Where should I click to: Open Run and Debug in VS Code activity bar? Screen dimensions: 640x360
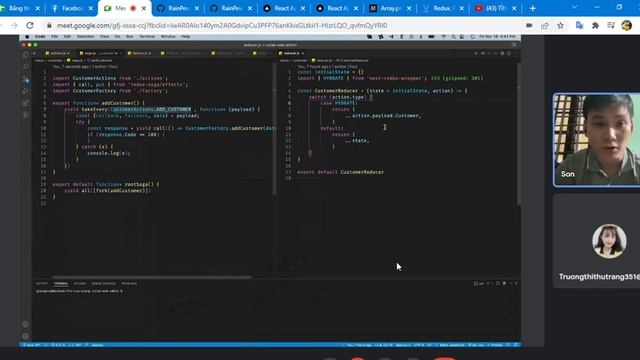tap(25, 91)
